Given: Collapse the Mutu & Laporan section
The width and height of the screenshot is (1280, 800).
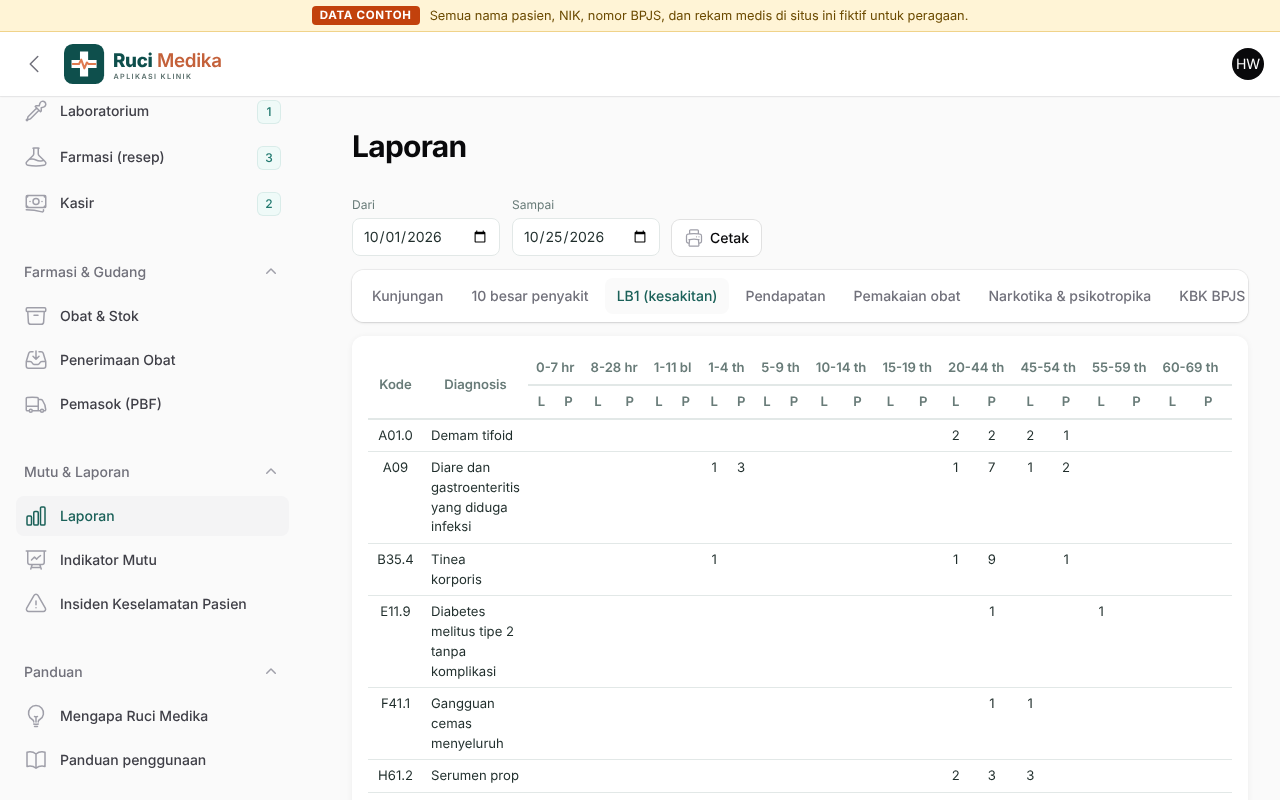Looking at the screenshot, I should coord(271,472).
